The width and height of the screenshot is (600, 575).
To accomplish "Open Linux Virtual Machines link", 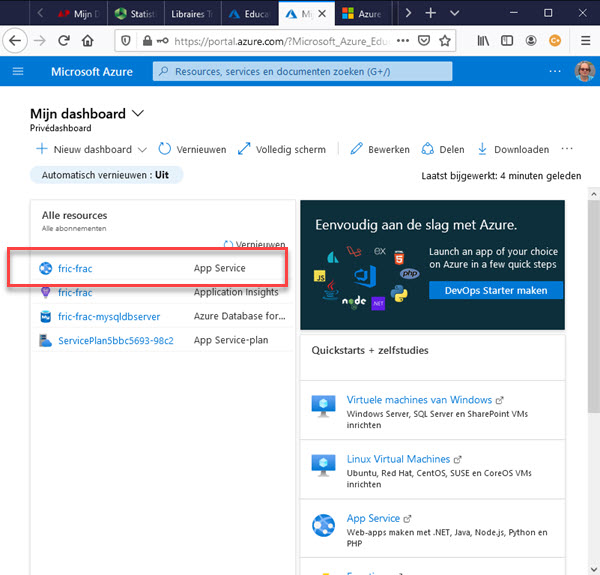I will 398,459.
